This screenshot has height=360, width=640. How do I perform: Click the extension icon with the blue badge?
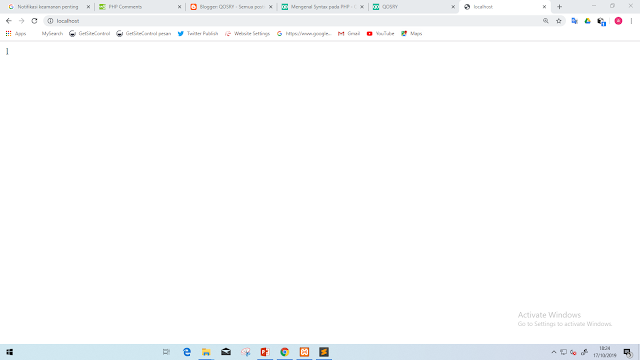click(601, 21)
